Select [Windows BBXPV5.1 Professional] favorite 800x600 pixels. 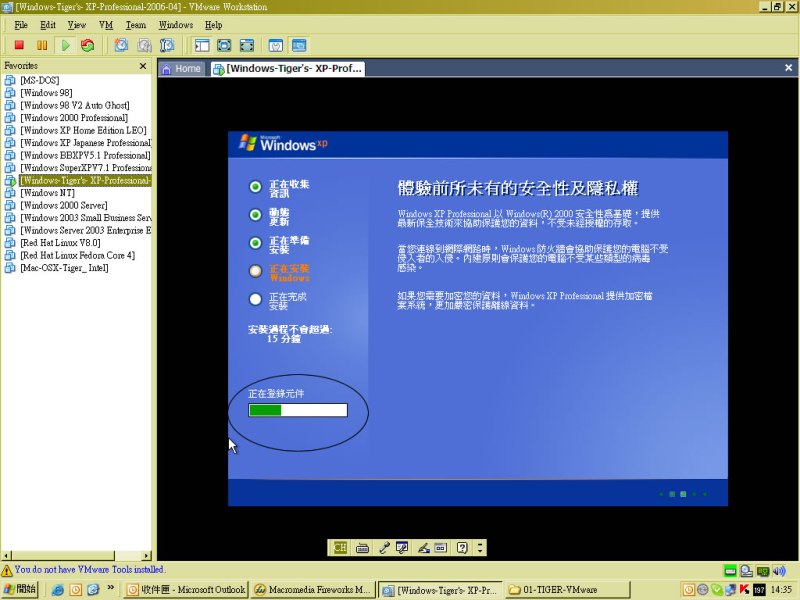pyautogui.click(x=85, y=155)
